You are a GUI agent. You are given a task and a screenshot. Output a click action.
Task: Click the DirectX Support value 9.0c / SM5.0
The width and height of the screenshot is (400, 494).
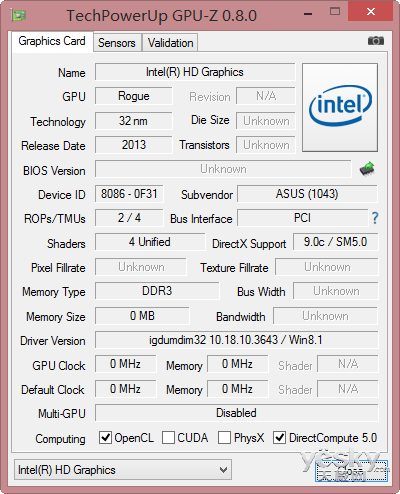pyautogui.click(x=336, y=242)
